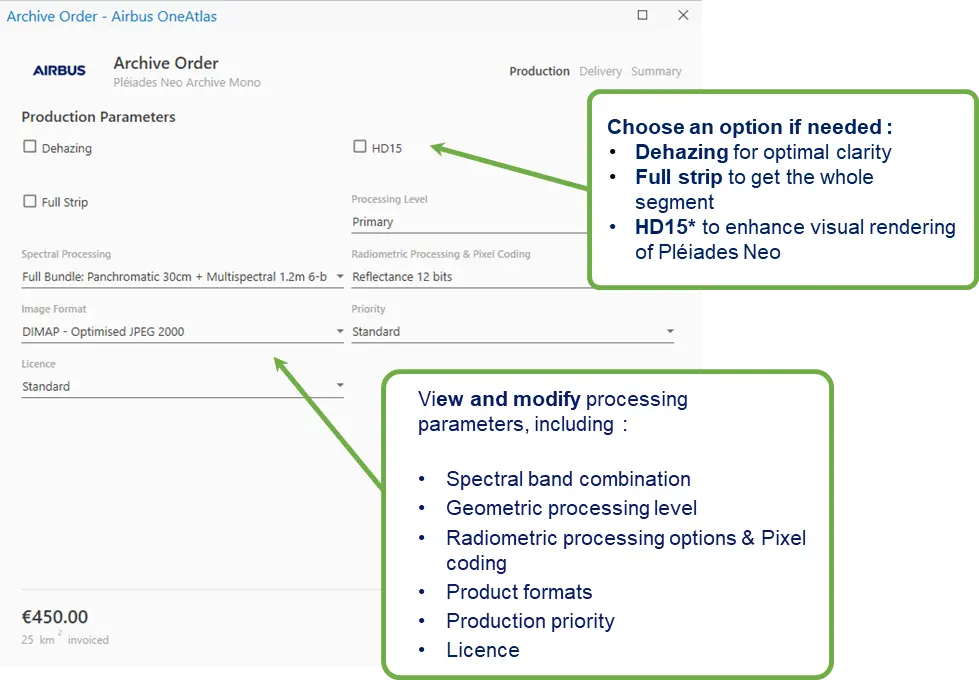This screenshot has width=979, height=680.
Task: Close the Archive Order window
Action: [684, 15]
